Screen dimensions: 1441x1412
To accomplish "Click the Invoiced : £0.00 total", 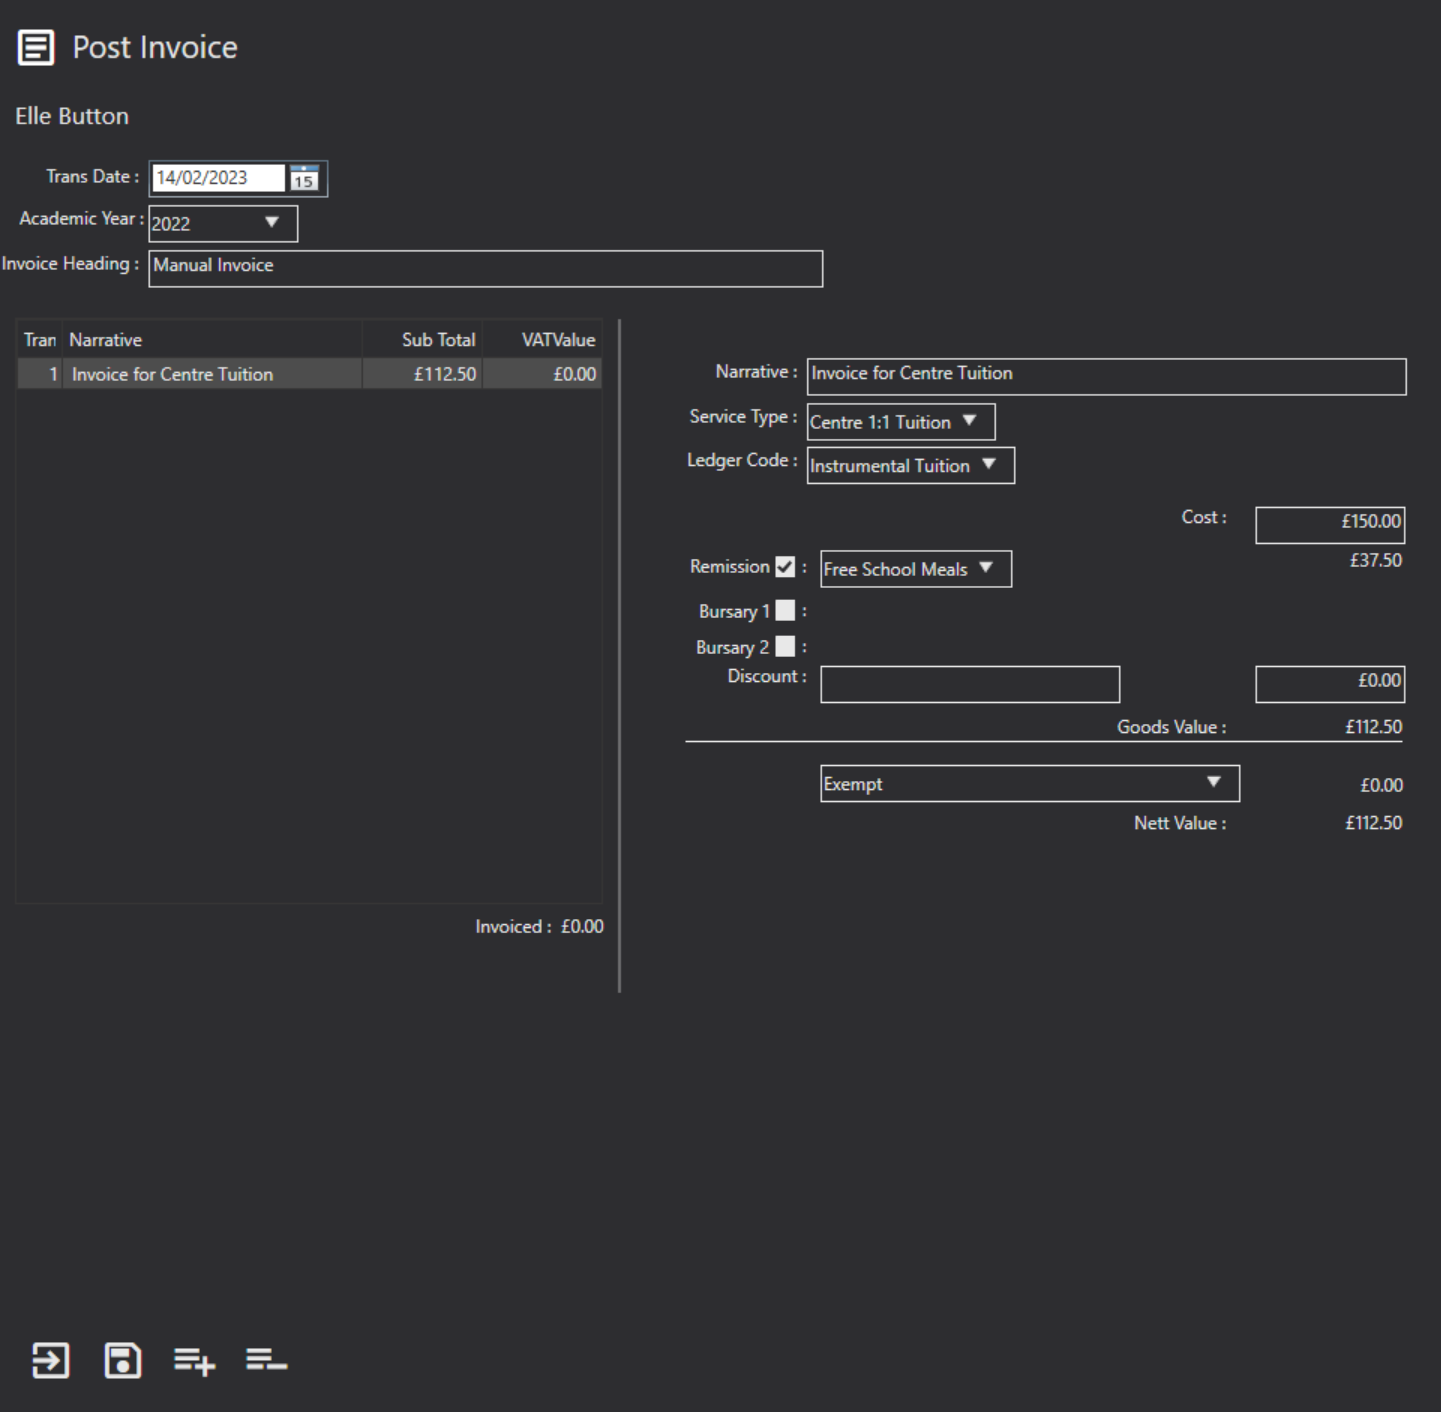I will click(539, 927).
